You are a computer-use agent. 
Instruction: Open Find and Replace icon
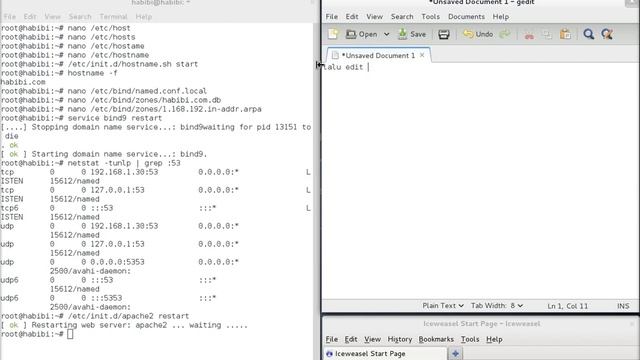607,34
